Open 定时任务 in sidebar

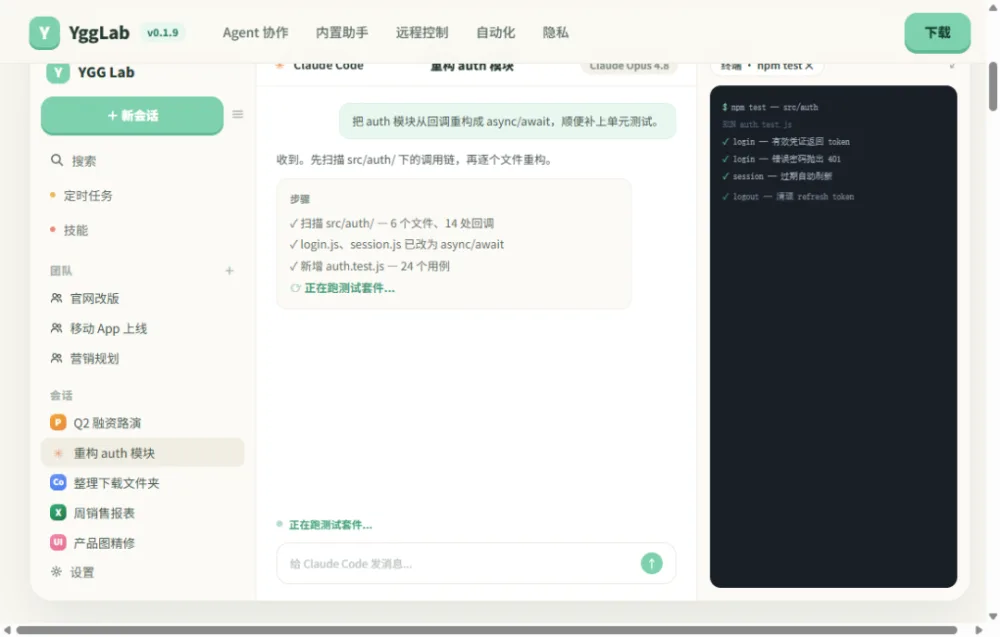point(88,196)
